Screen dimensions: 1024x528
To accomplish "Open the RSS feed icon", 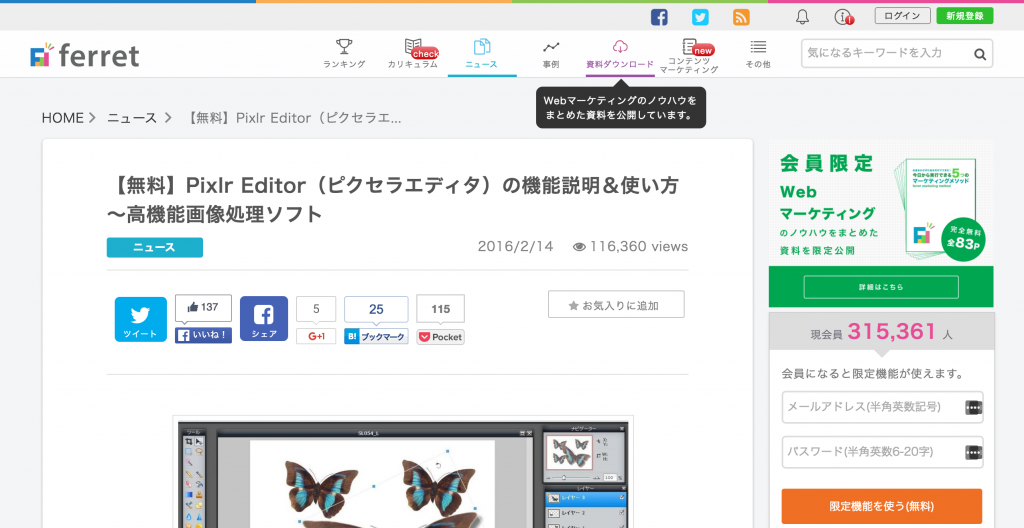I will (x=741, y=17).
